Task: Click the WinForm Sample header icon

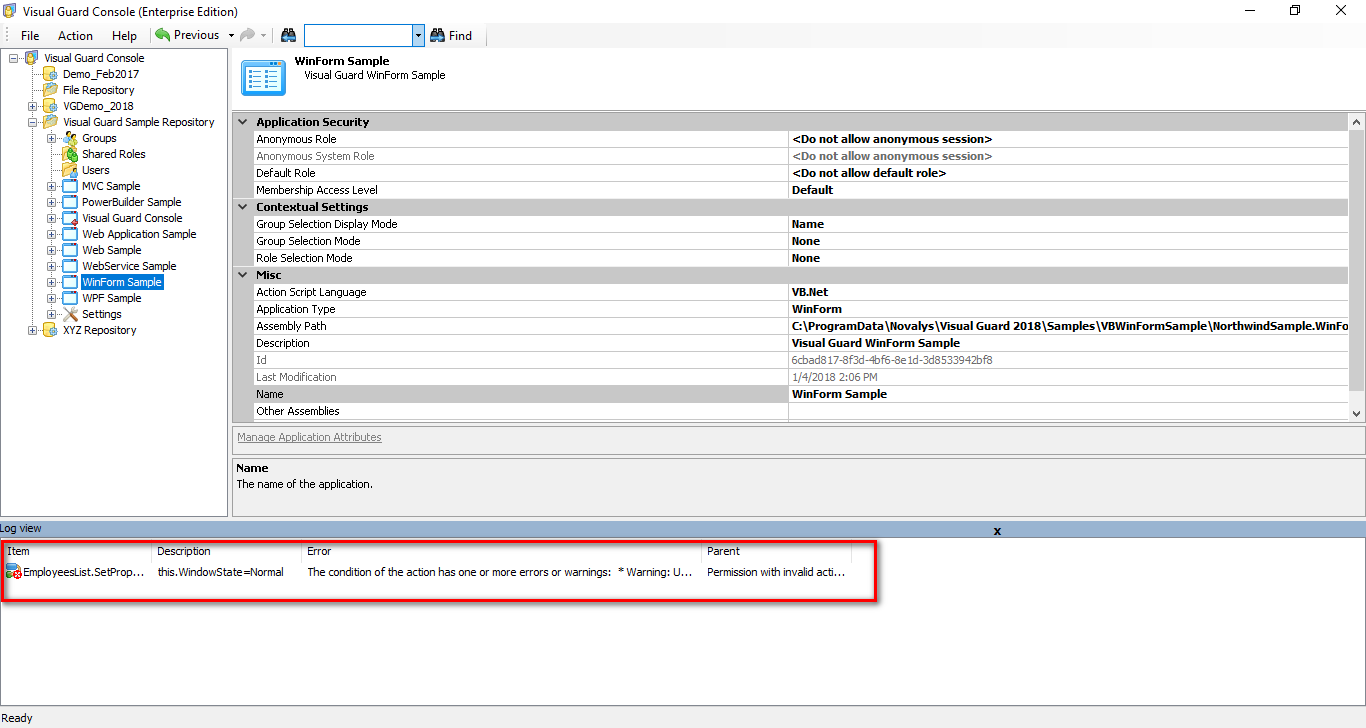Action: point(264,77)
